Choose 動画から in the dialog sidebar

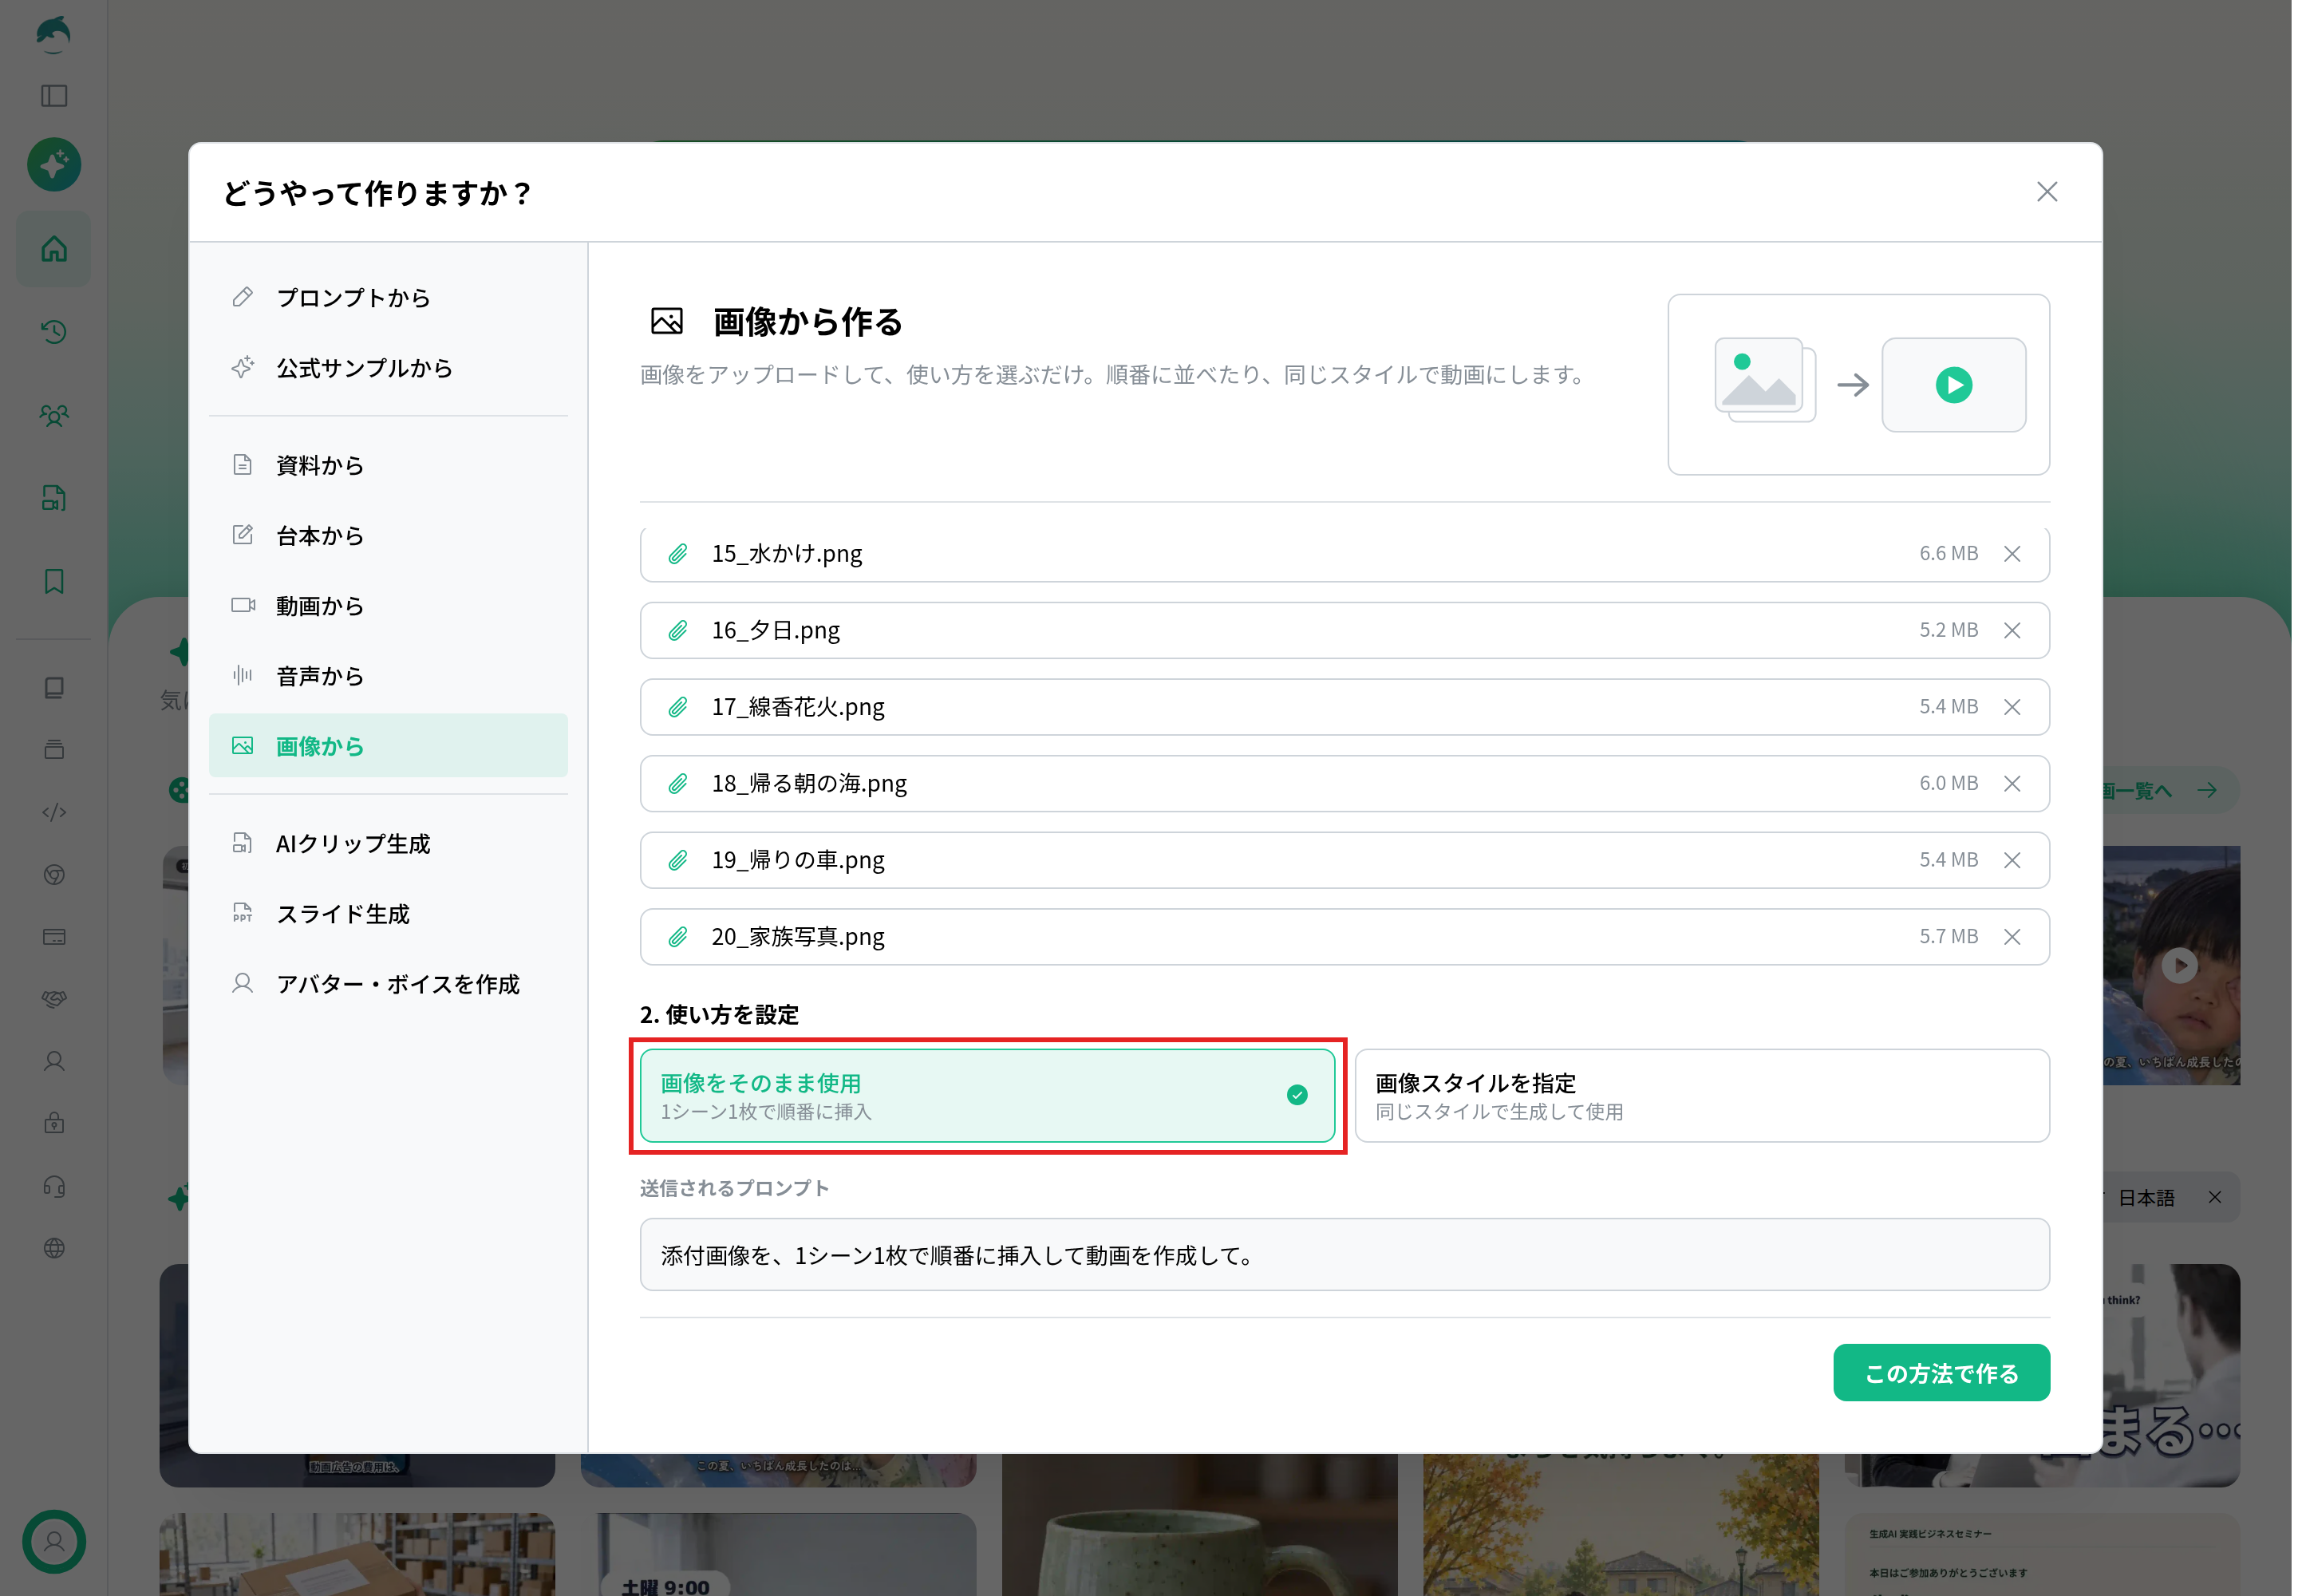[x=388, y=606]
